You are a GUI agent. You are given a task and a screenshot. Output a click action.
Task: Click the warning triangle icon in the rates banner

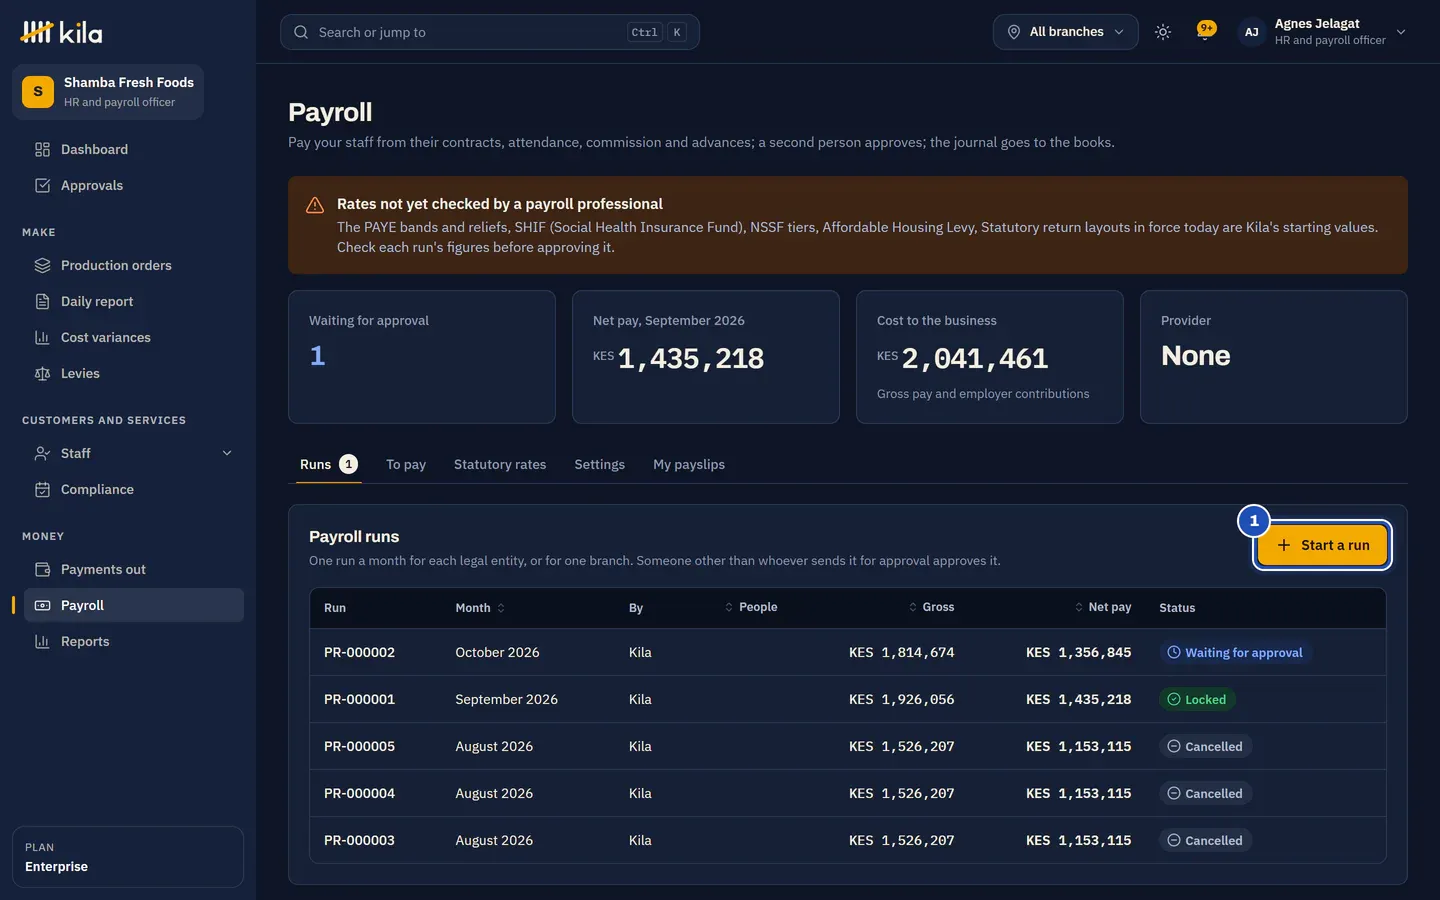pos(315,205)
